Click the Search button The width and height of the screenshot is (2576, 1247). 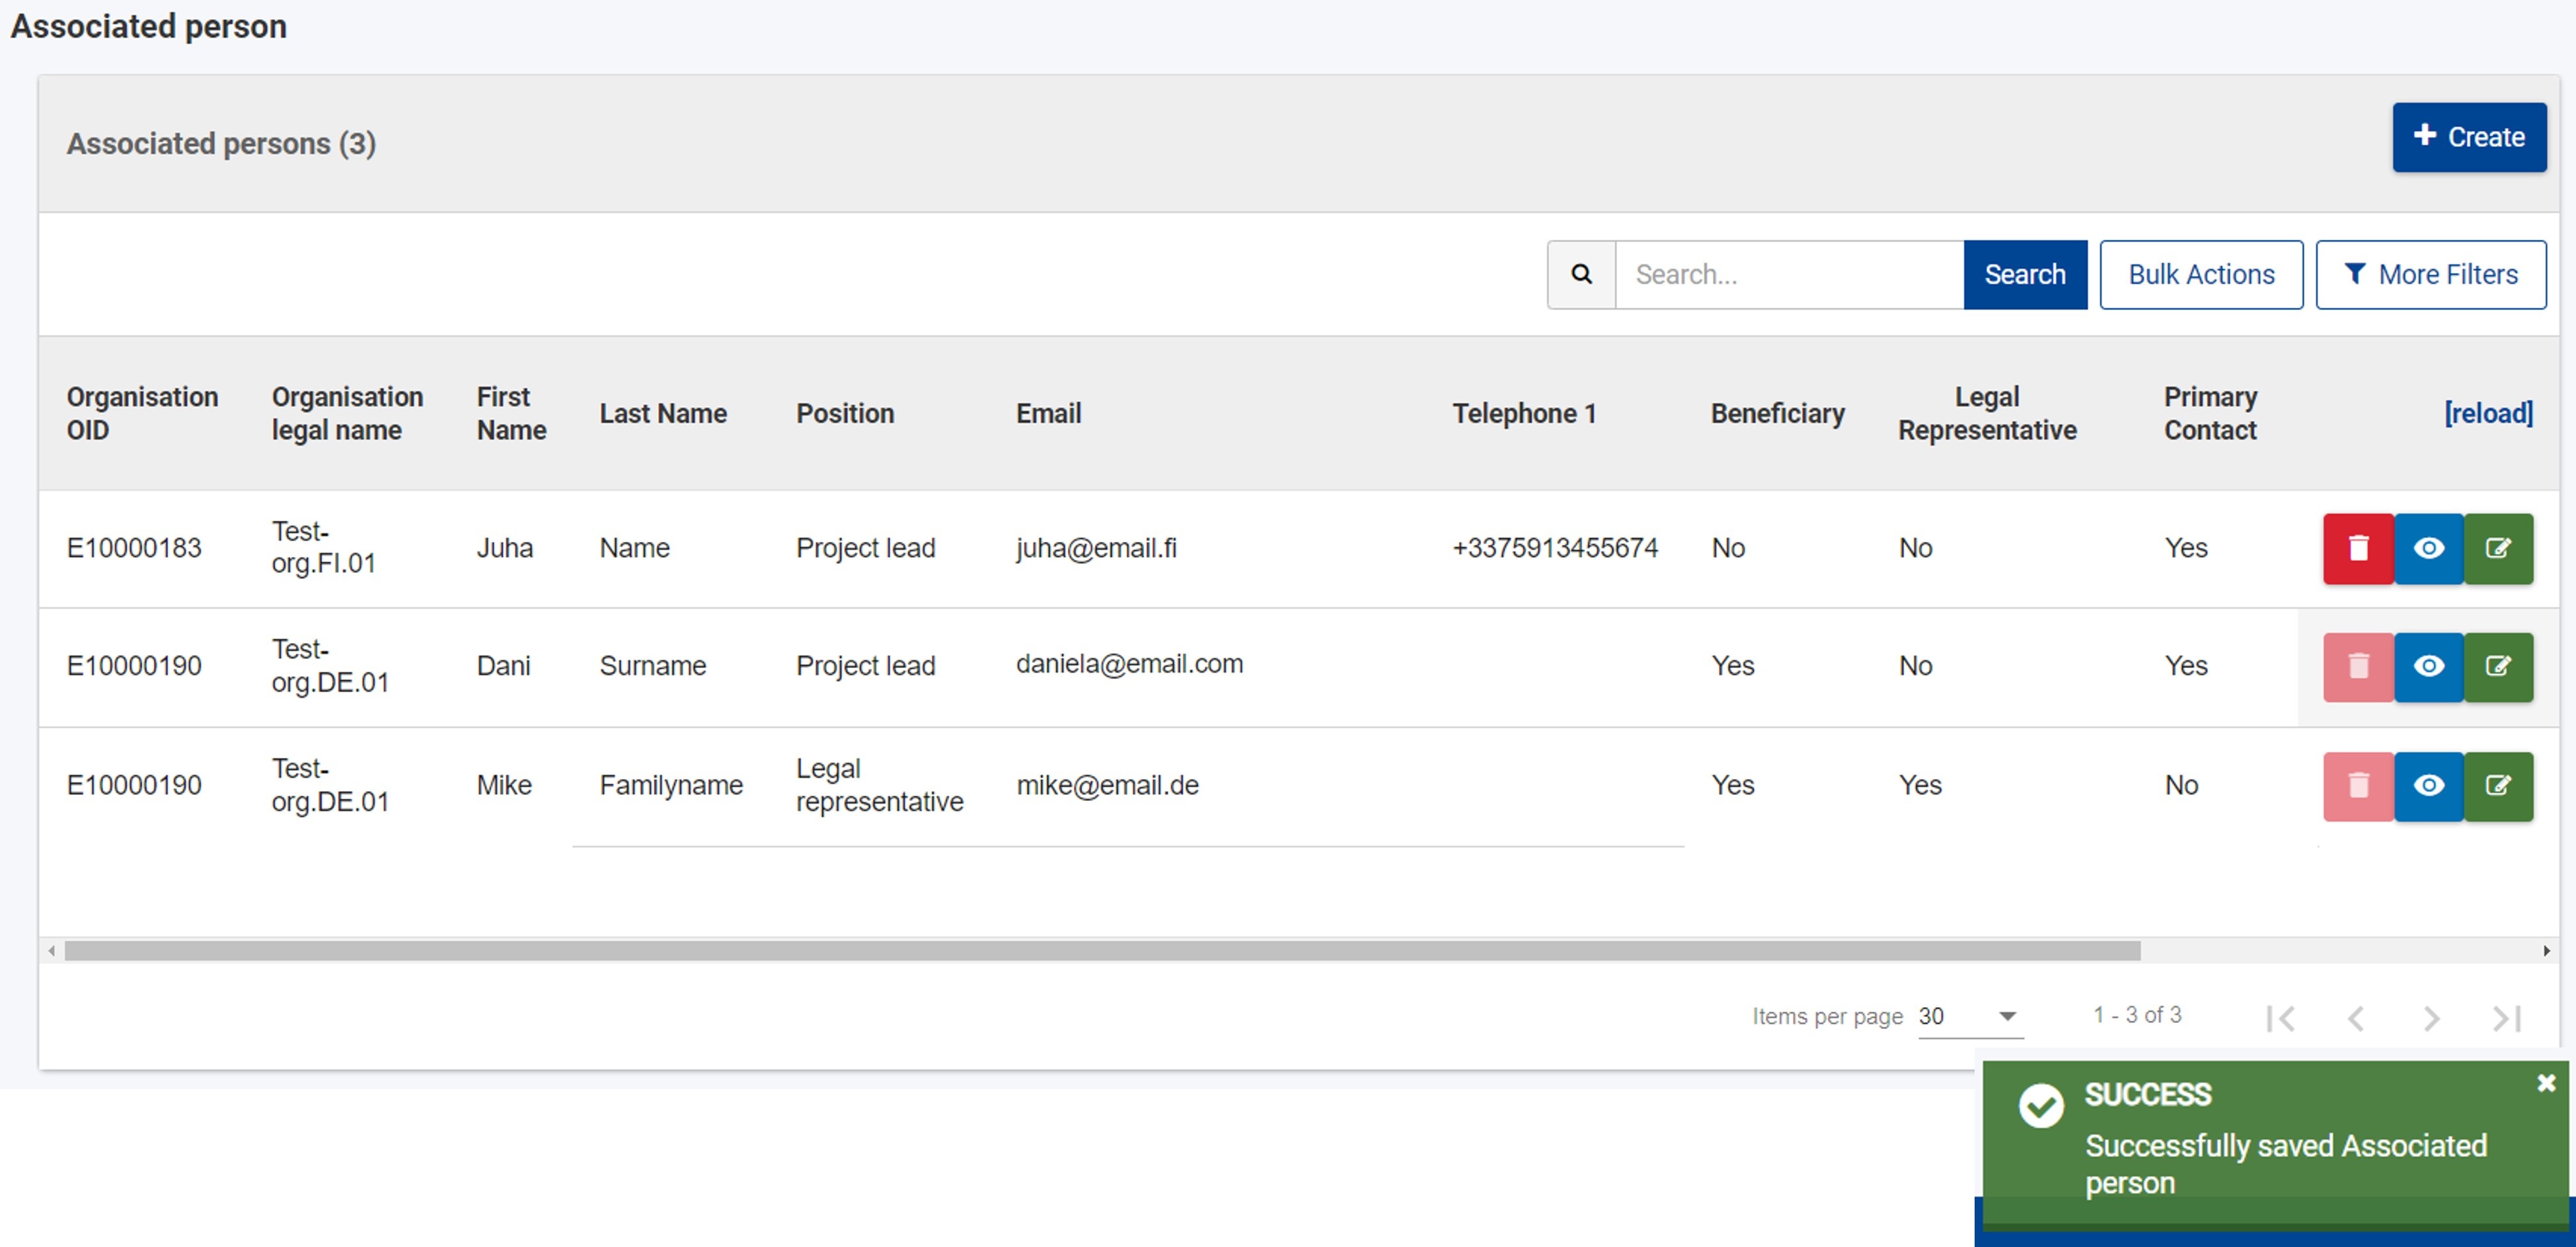pyautogui.click(x=2024, y=274)
